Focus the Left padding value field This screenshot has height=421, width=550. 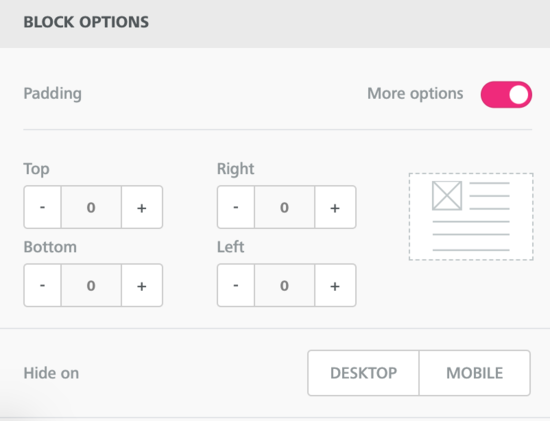285,285
